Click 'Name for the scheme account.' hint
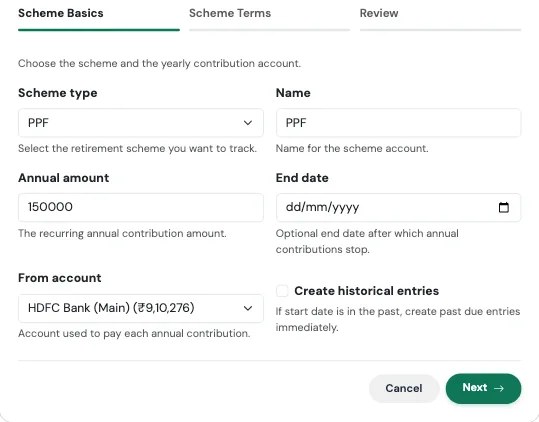The width and height of the screenshot is (539, 422). point(352,148)
